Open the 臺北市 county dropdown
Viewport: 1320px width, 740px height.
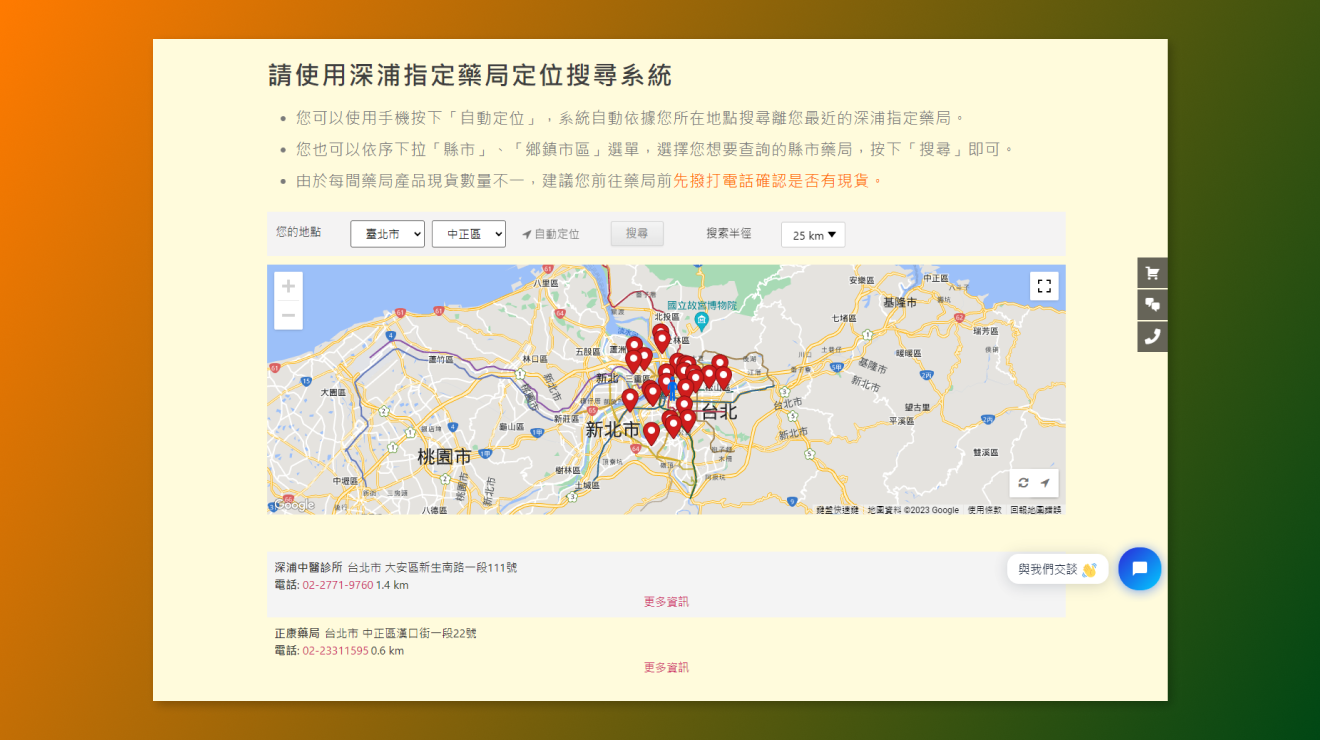coord(387,234)
